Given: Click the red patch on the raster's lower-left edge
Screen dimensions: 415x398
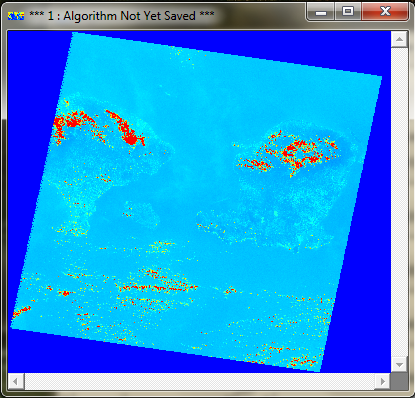Looking at the screenshot, I should pyautogui.click(x=21, y=311).
